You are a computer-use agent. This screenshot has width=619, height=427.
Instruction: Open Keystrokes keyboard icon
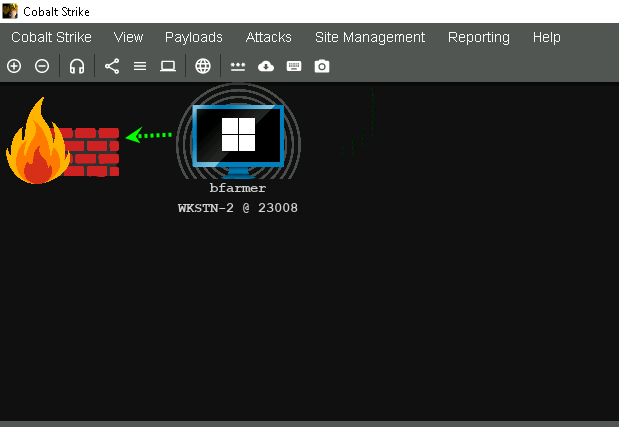pos(294,66)
